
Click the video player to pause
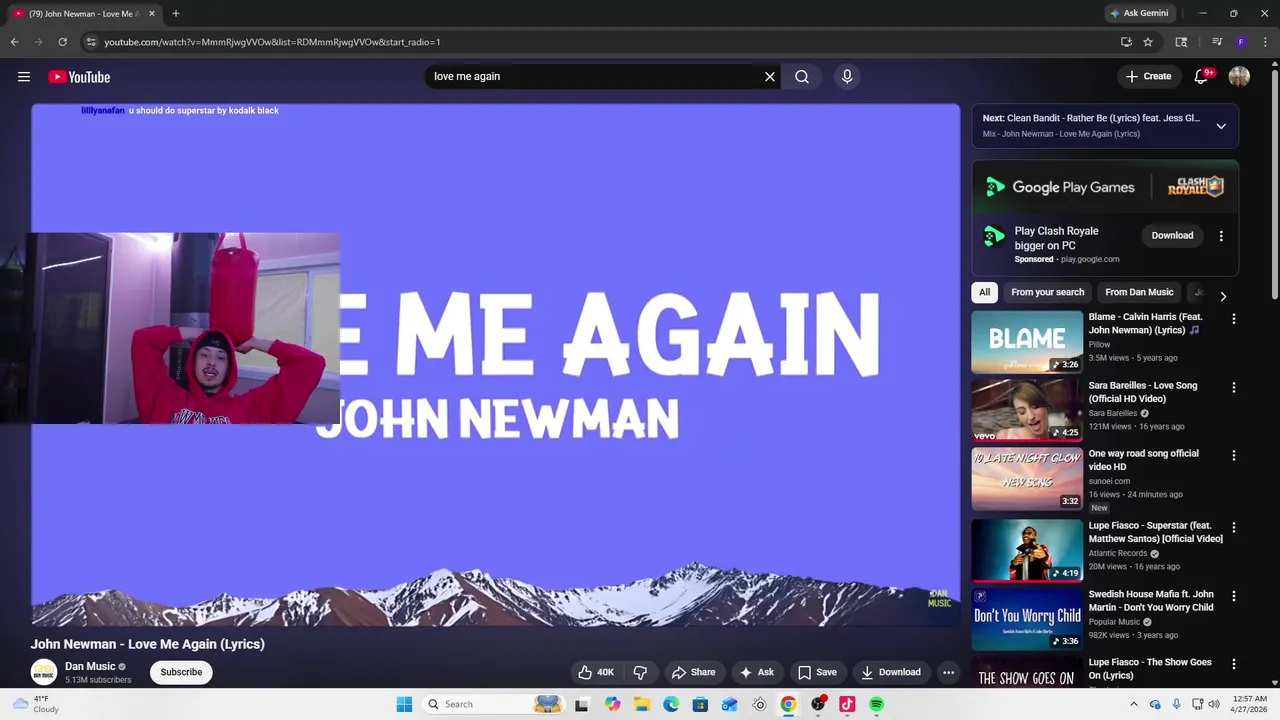click(x=495, y=365)
